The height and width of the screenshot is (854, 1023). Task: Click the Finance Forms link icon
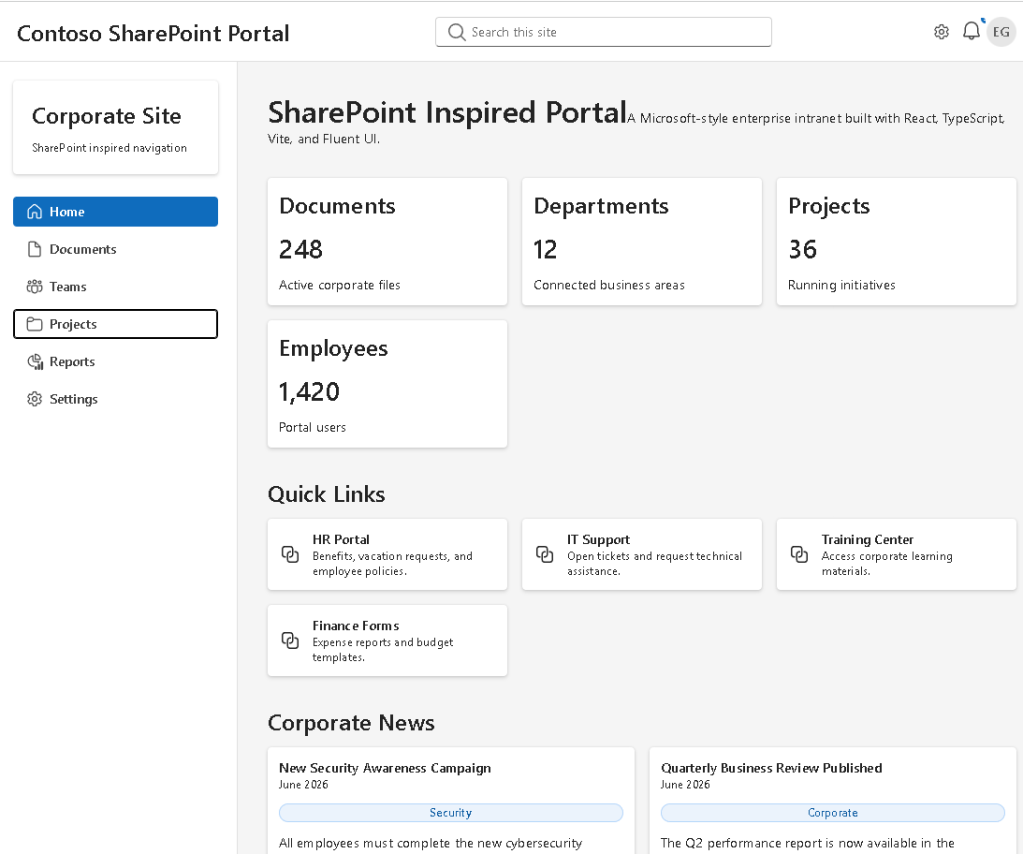pos(290,640)
